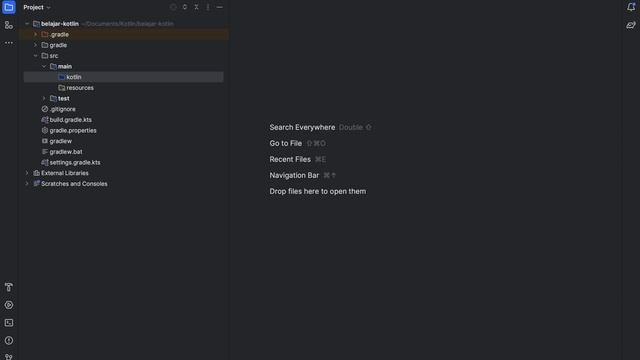Screen dimensions: 640x360
Task: Click Recent Files hint text
Action: (290, 159)
